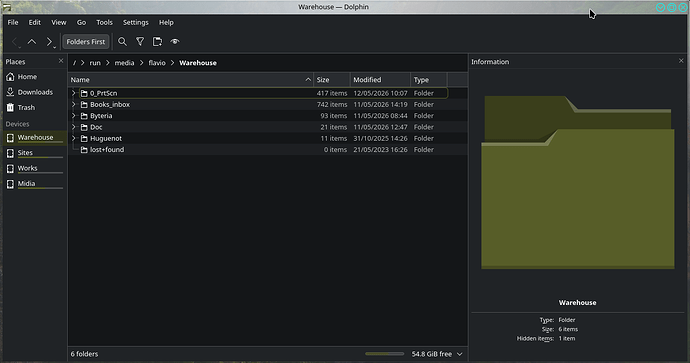Viewport: 690px width, 363px height.
Task: Expand the 0_PrtScn folder tree
Action: [x=73, y=93]
